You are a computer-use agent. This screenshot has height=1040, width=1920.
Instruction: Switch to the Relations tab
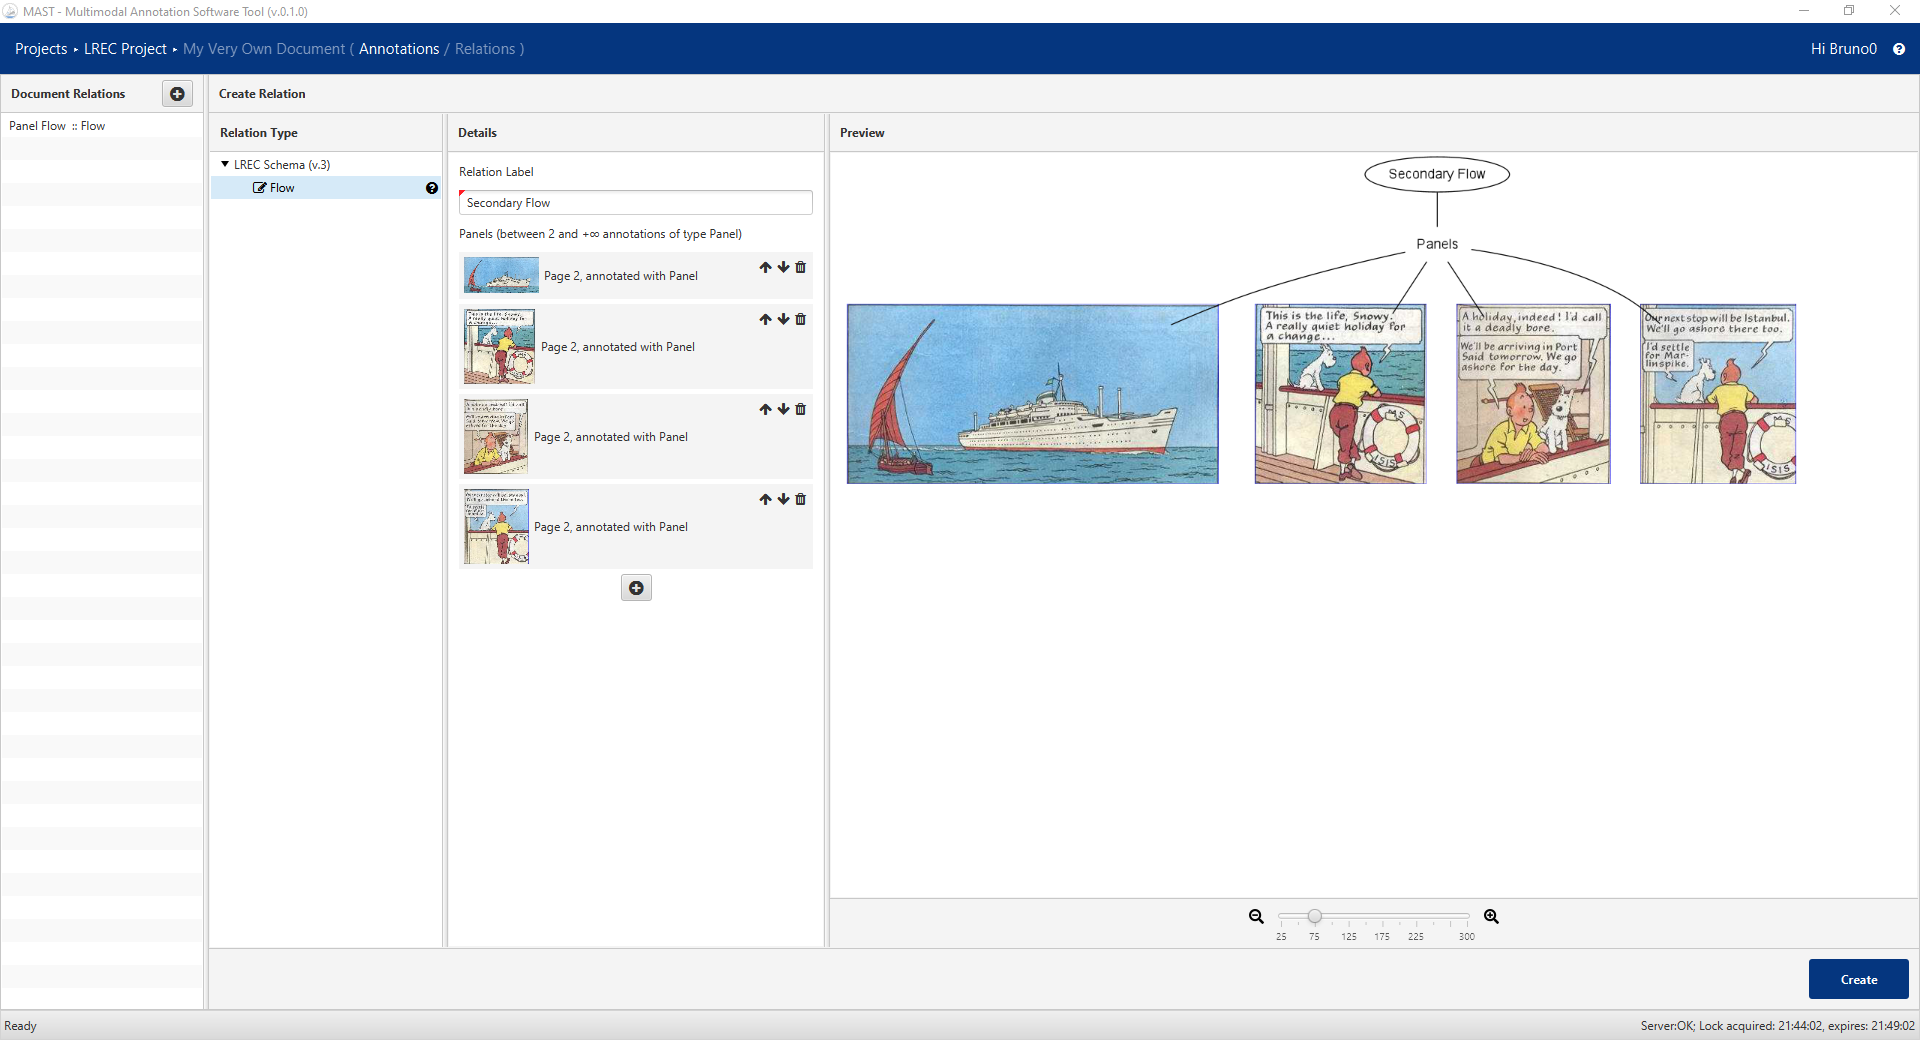(485, 49)
